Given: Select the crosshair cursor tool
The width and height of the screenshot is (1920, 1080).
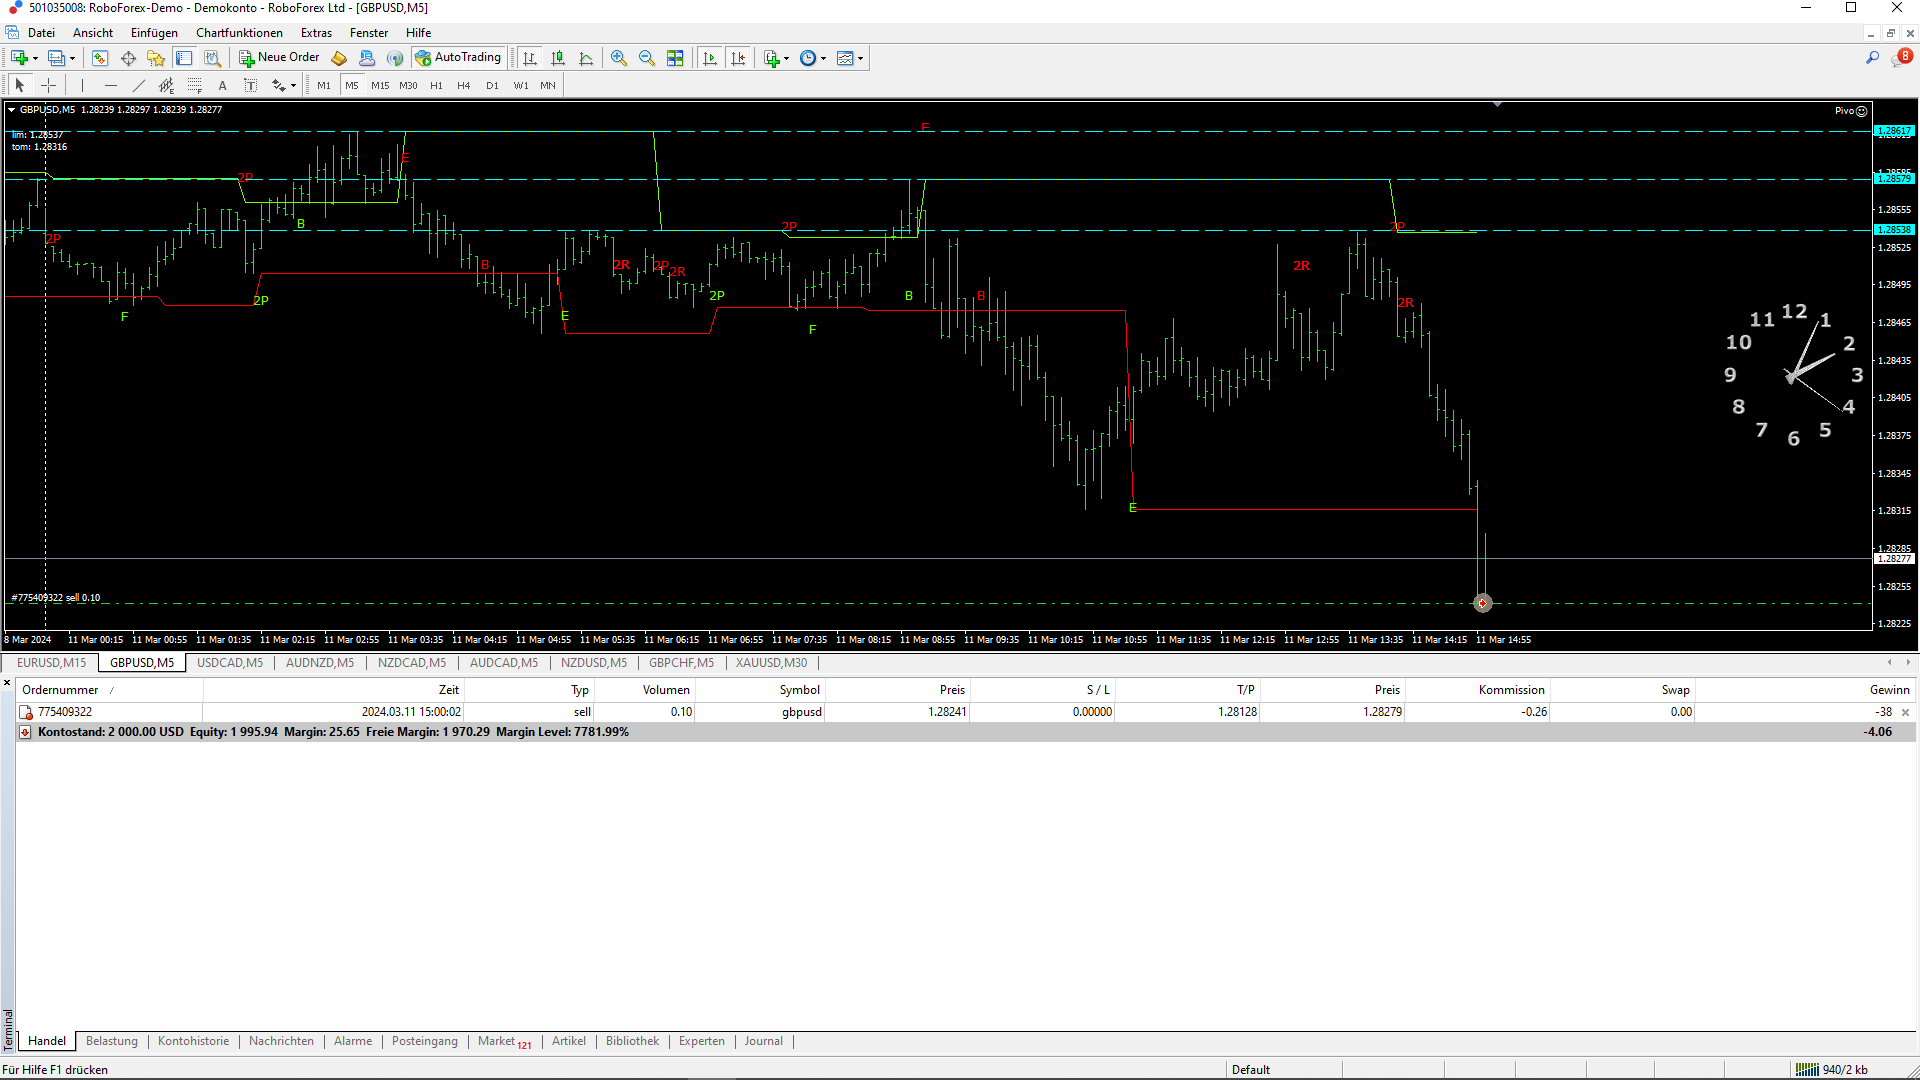Looking at the screenshot, I should tap(48, 86).
